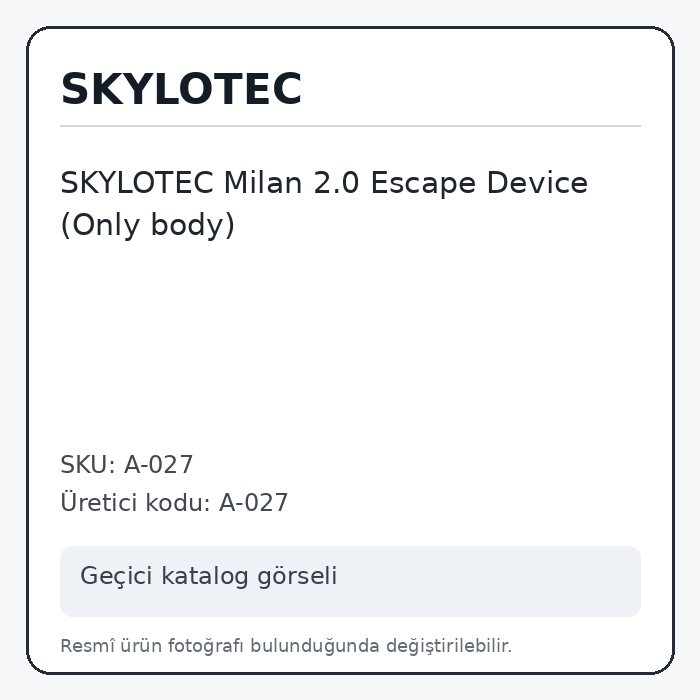Select the A-027 value after Üretici kodu
Screen dimensions: 700x700
pos(253,503)
